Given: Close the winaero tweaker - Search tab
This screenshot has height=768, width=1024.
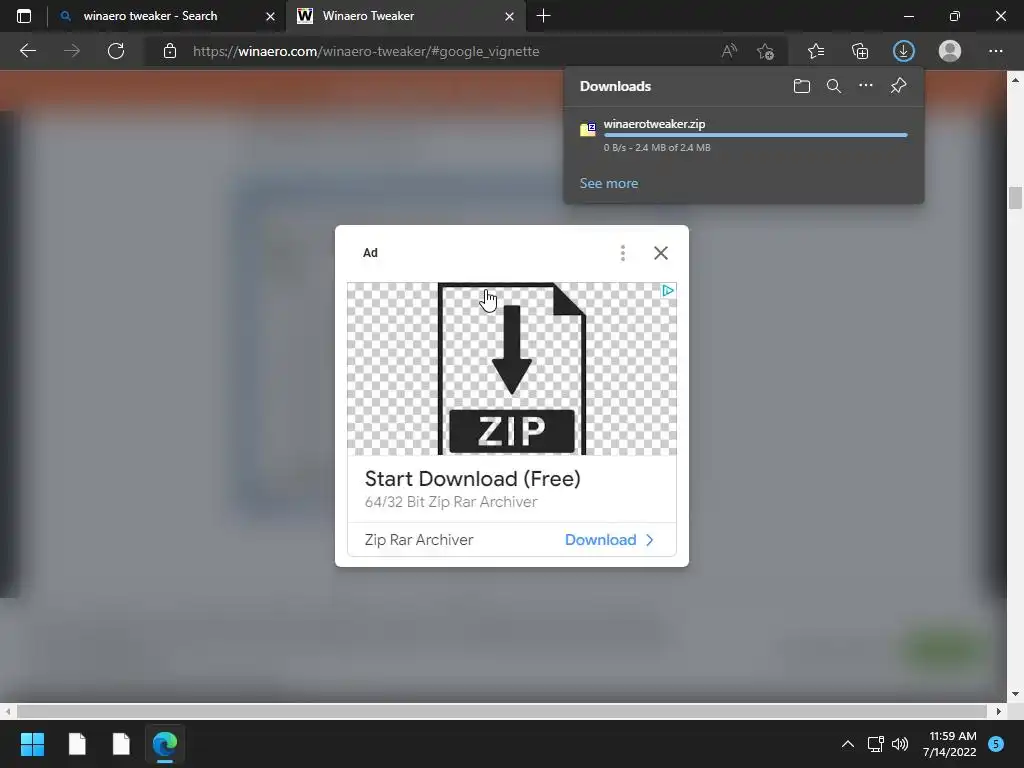Looking at the screenshot, I should 270,16.
